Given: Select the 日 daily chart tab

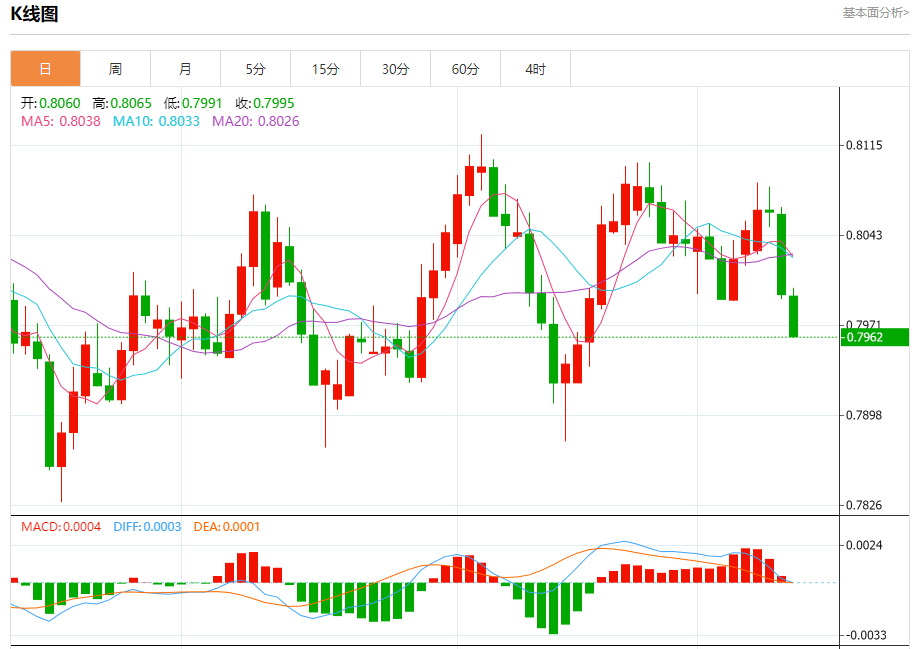Looking at the screenshot, I should point(45,69).
